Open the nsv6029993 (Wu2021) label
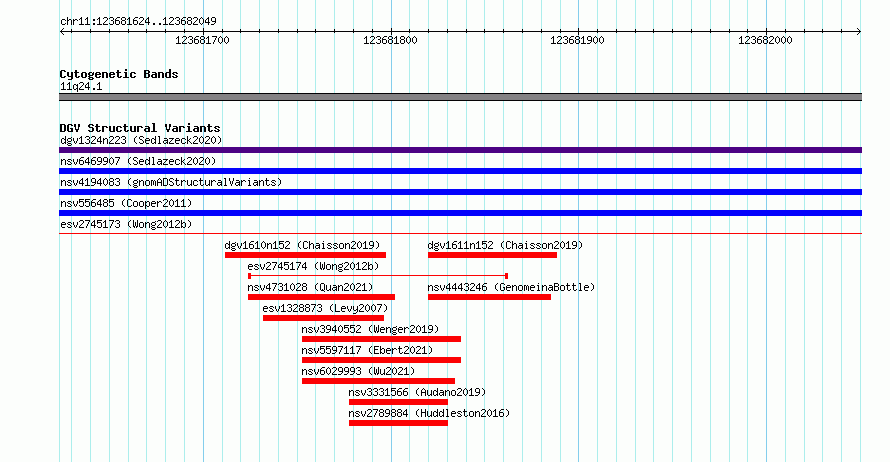Viewport: 890px width, 462px height. [358, 371]
